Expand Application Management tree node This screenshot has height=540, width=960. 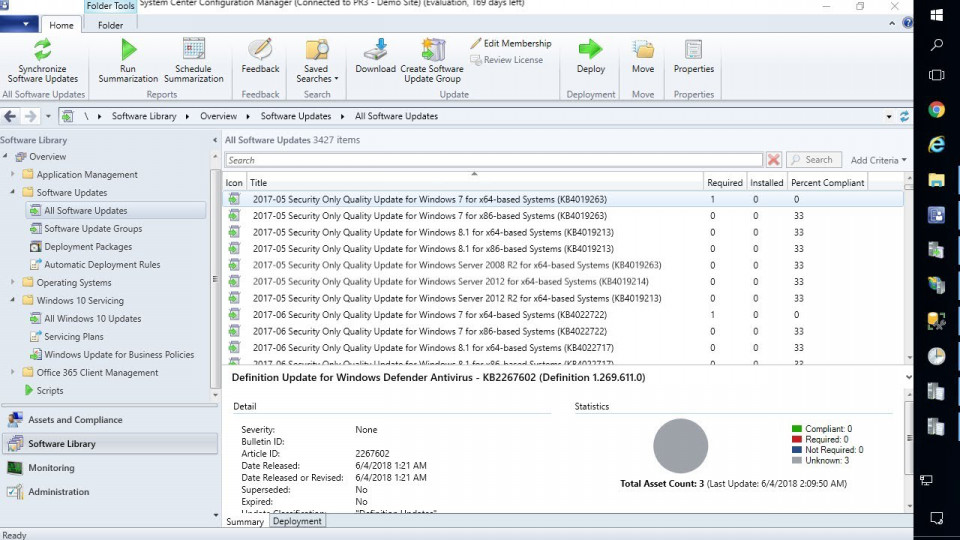13,174
